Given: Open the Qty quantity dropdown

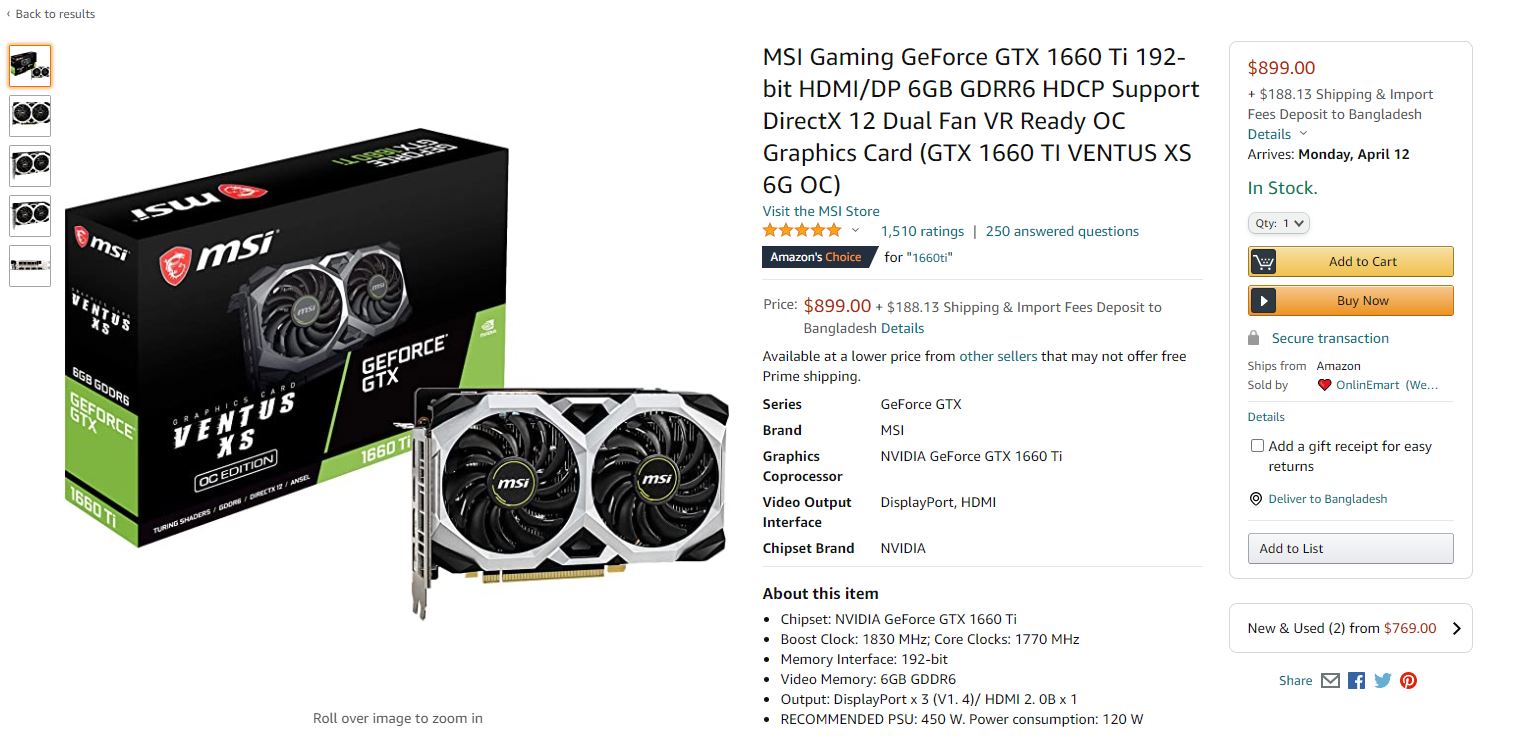Looking at the screenshot, I should point(1278,224).
